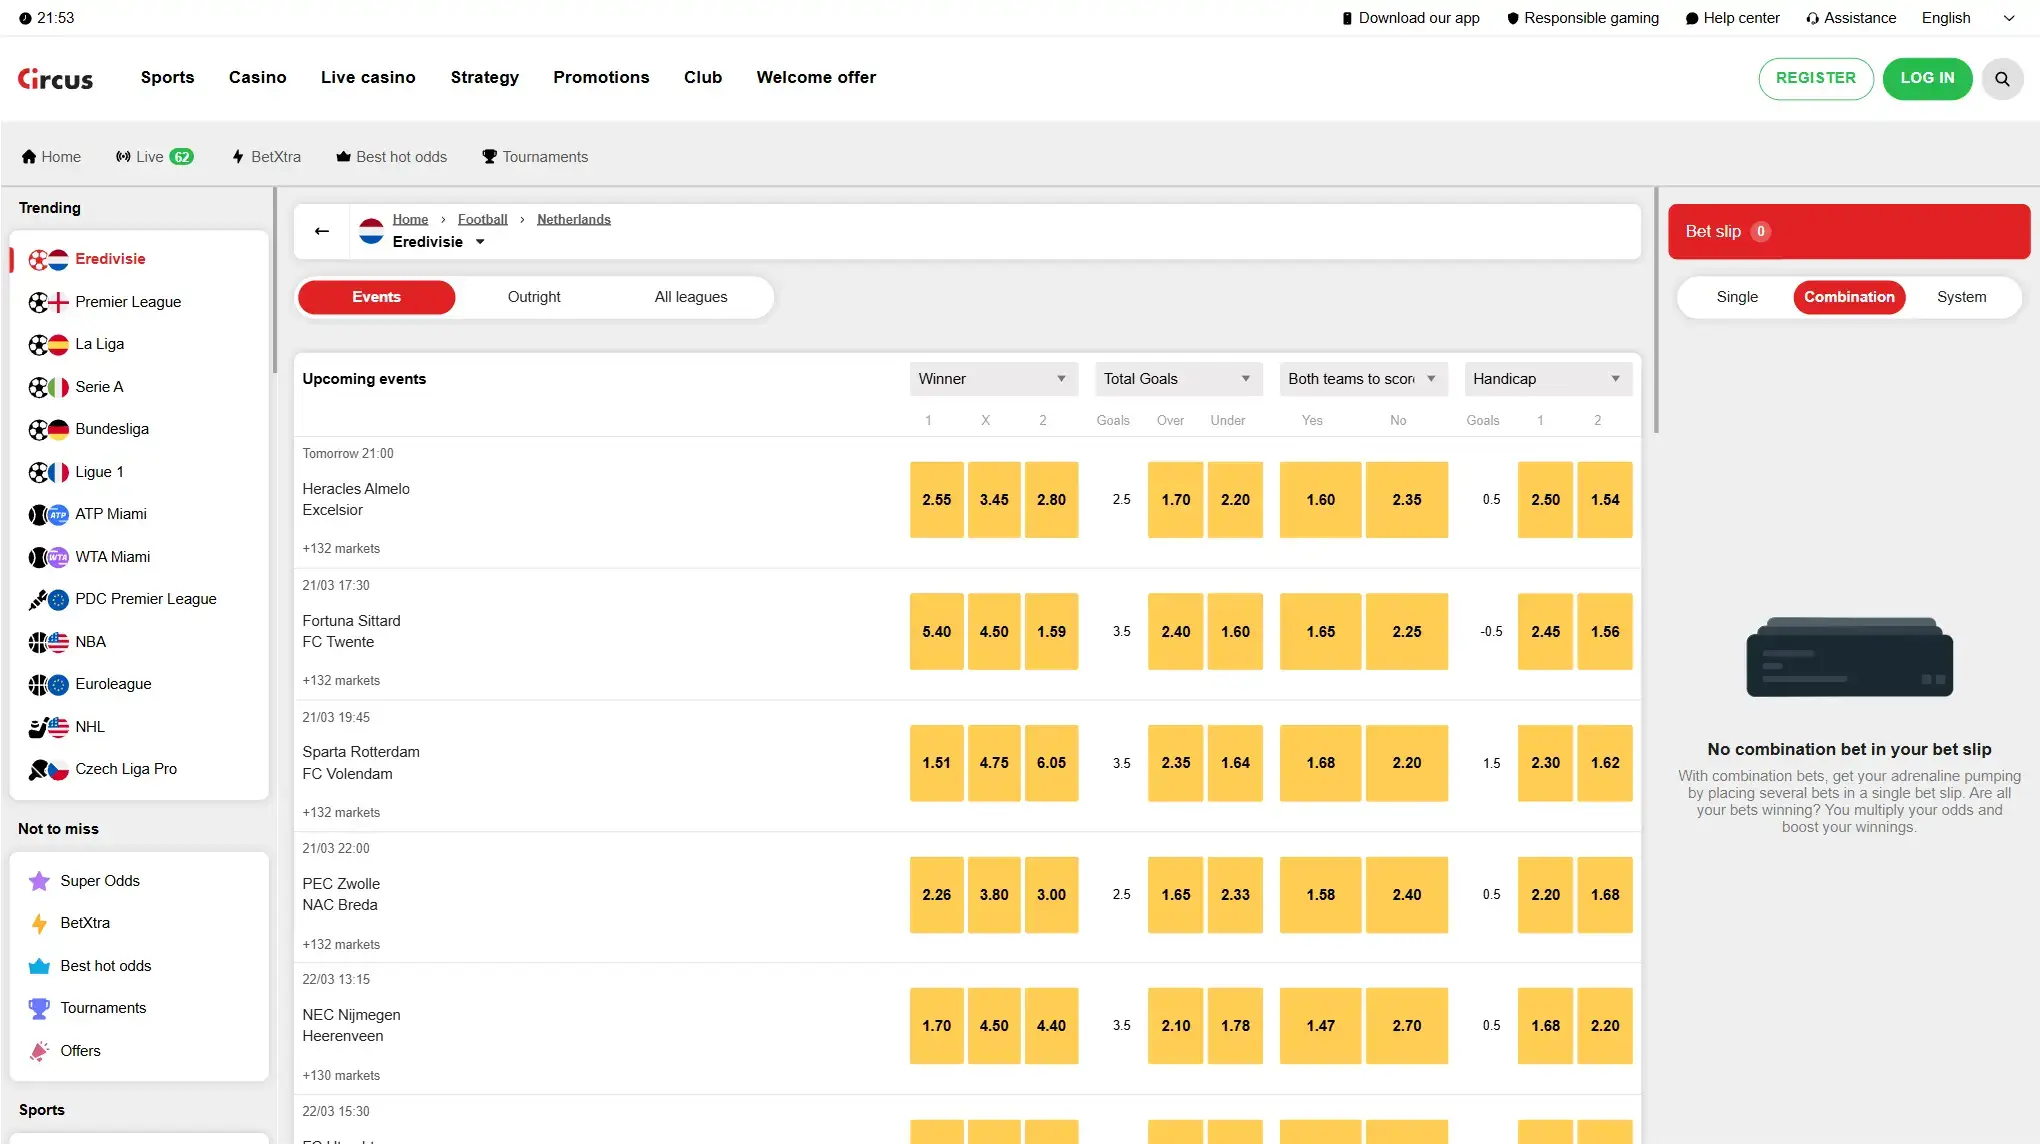Open the Tournaments trophy icon in sidebar
The height and width of the screenshot is (1144, 2040).
pyautogui.click(x=39, y=1008)
